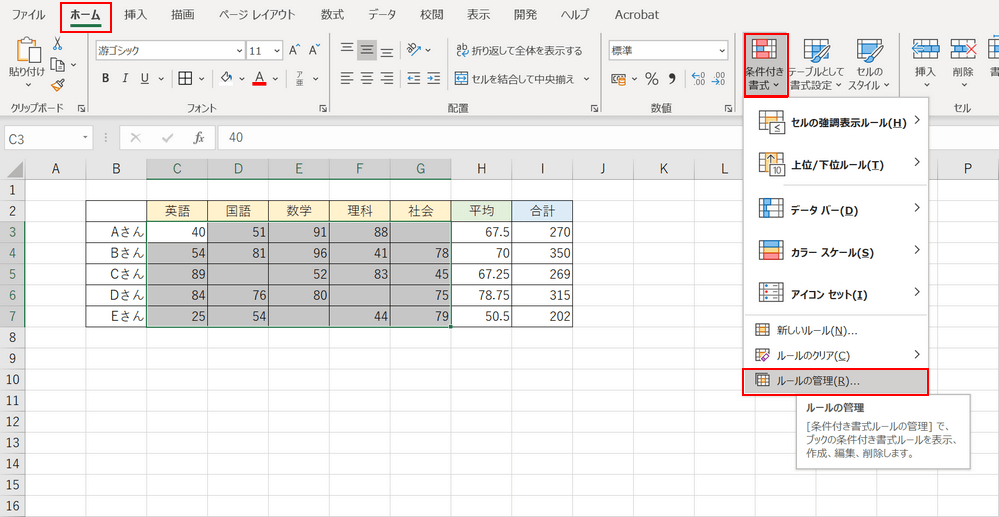Select ルールの管理 menu entry

click(817, 381)
